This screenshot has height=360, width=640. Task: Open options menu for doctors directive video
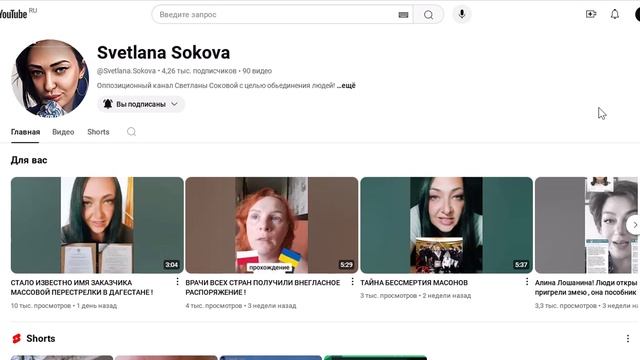(x=352, y=282)
